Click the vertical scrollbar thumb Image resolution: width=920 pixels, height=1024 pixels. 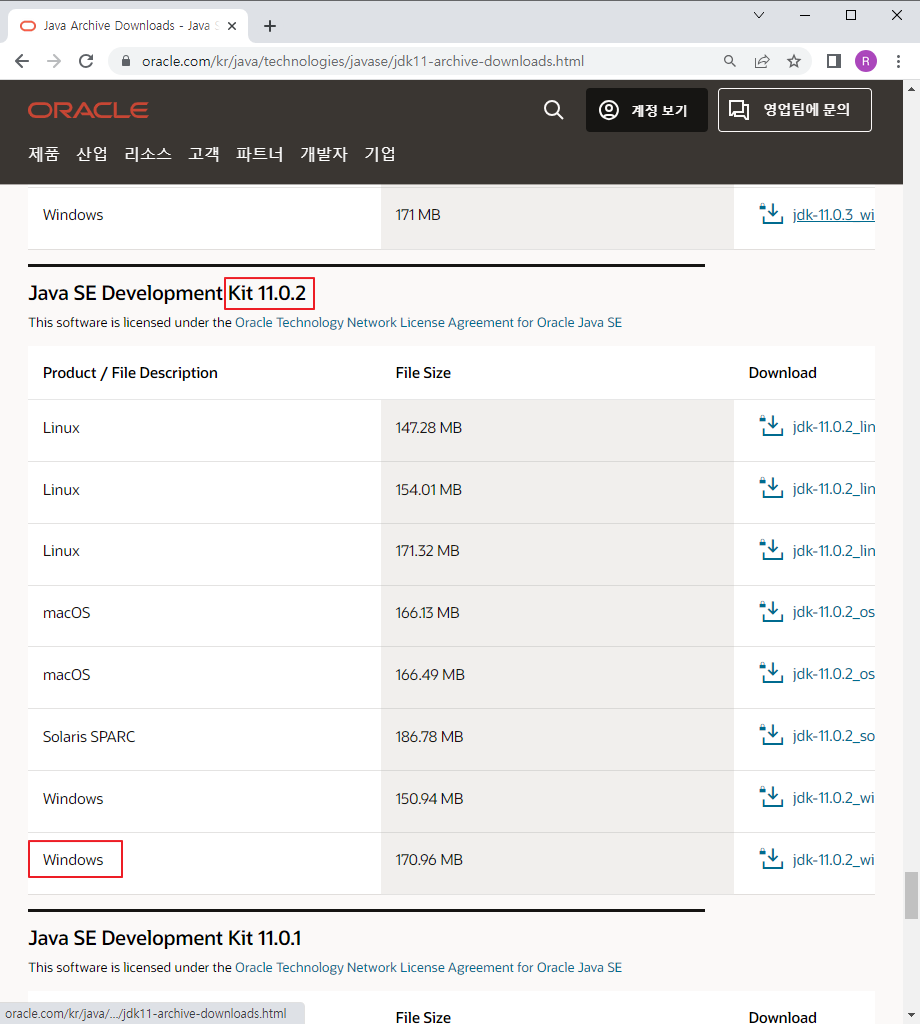pos(912,895)
